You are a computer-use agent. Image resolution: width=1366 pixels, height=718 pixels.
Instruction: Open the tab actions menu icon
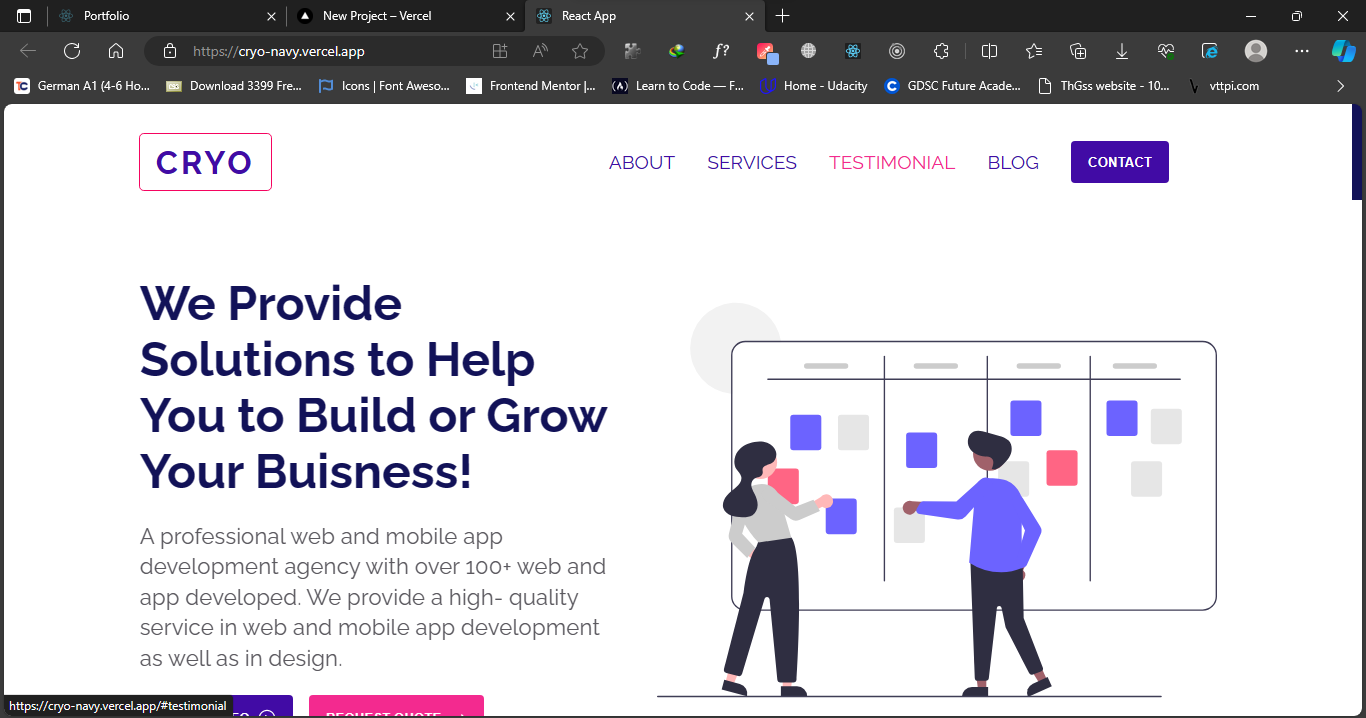tap(23, 16)
